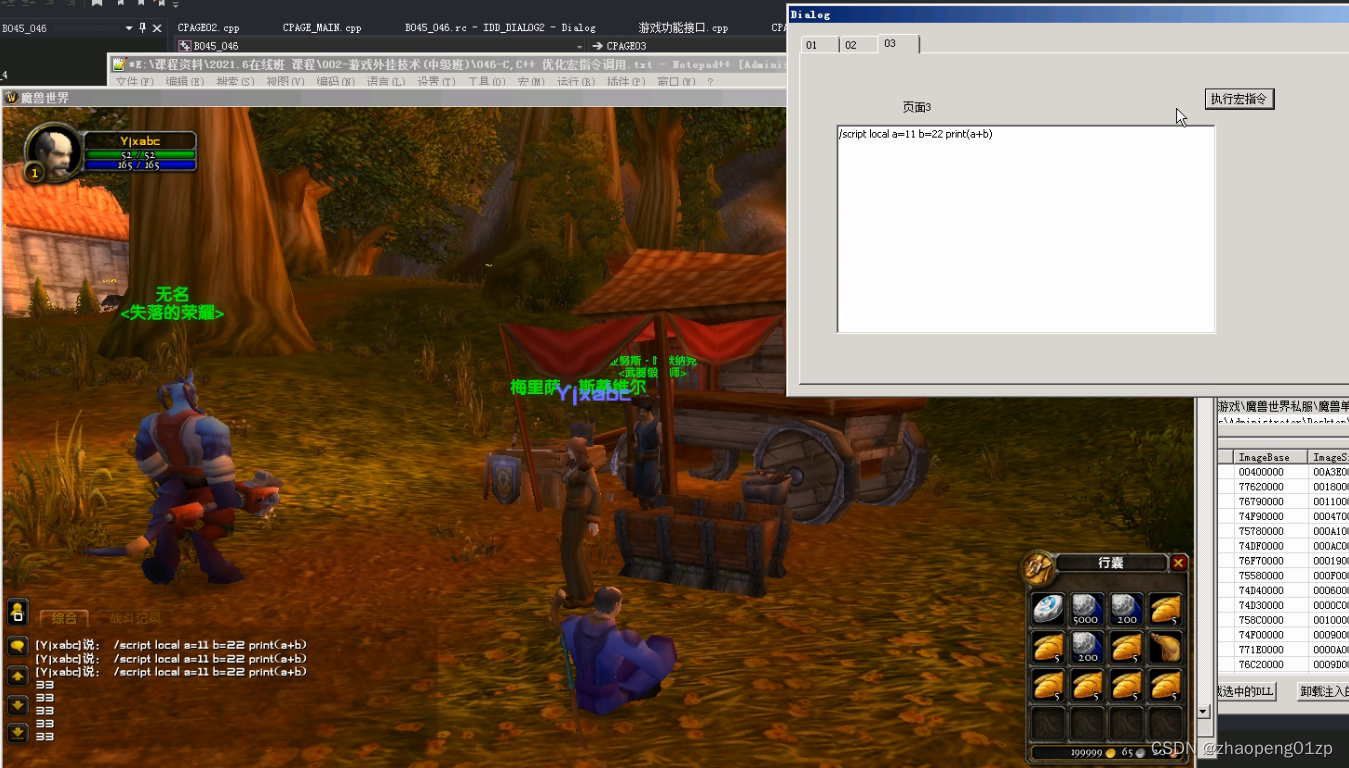Click the 页面3 label in Dialog
The width and height of the screenshot is (1349, 768).
917,107
